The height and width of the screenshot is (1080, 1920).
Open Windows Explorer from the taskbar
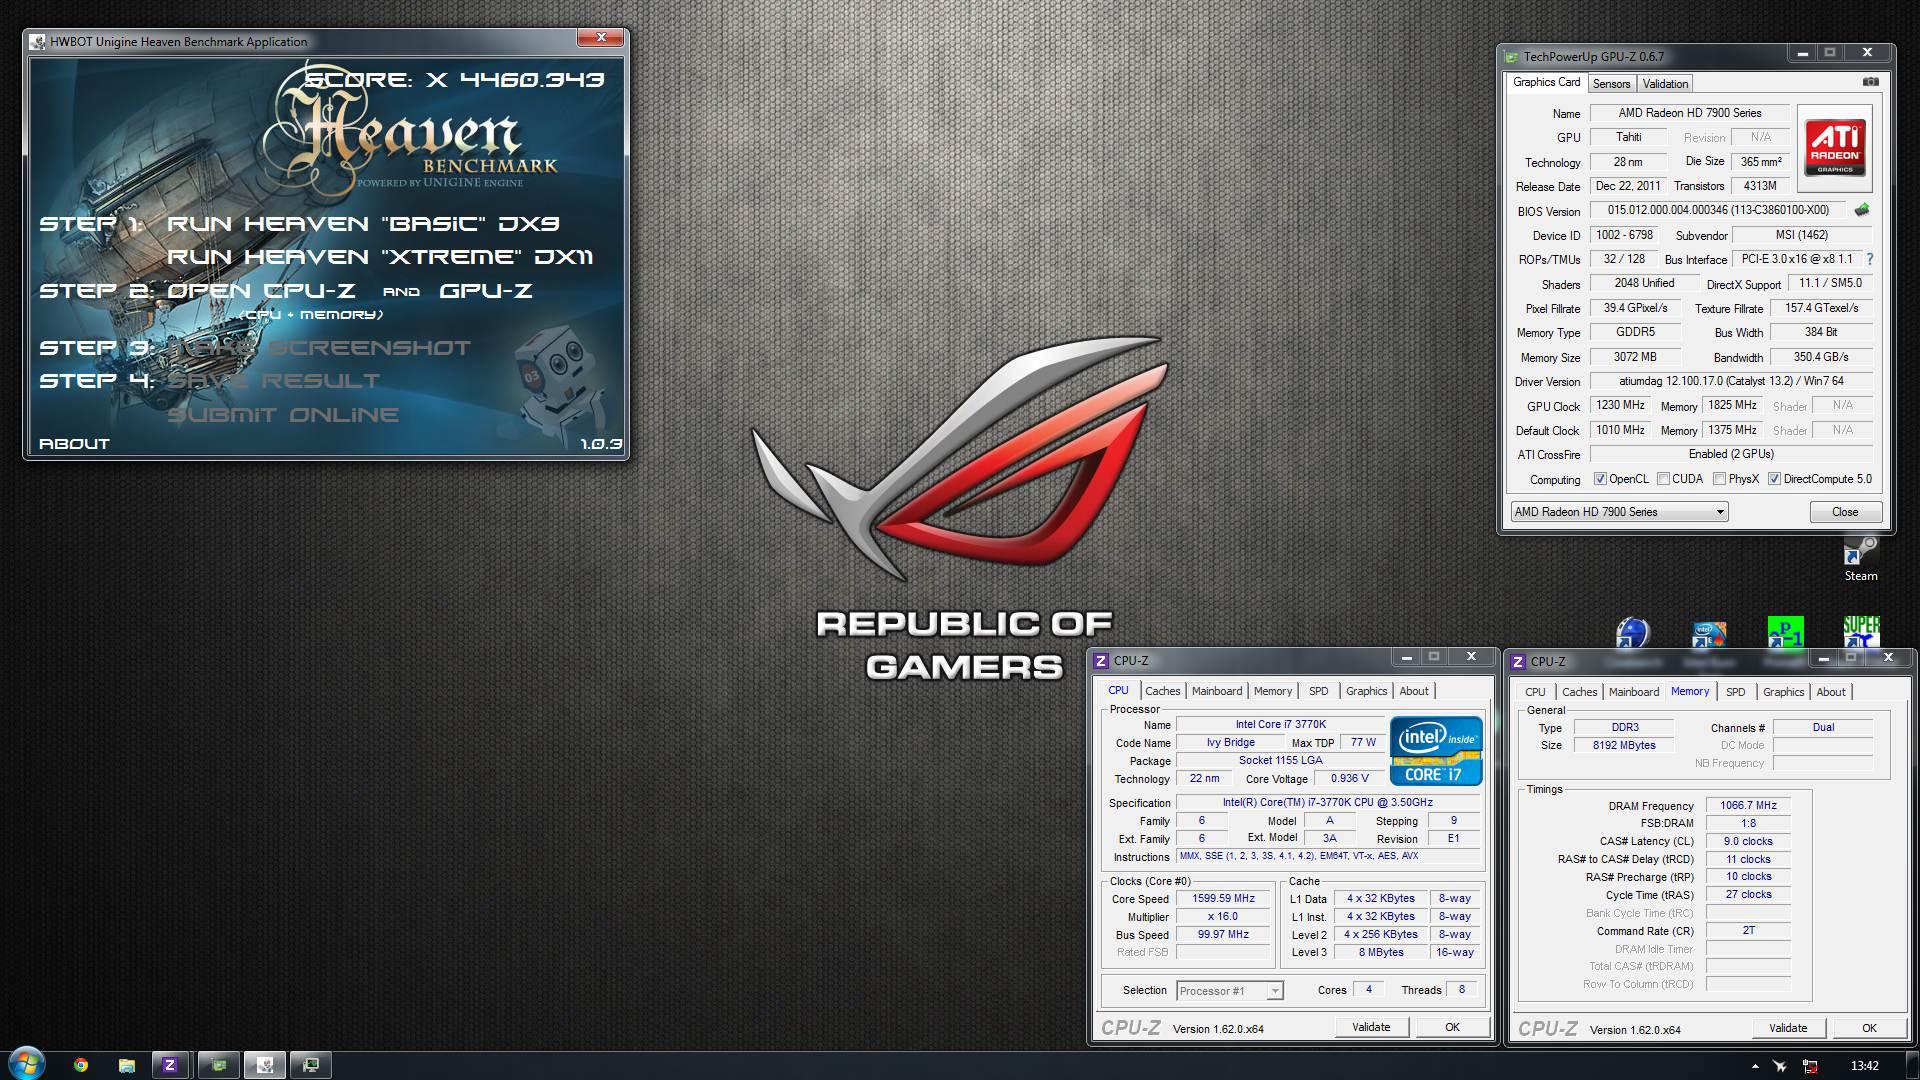(127, 1065)
